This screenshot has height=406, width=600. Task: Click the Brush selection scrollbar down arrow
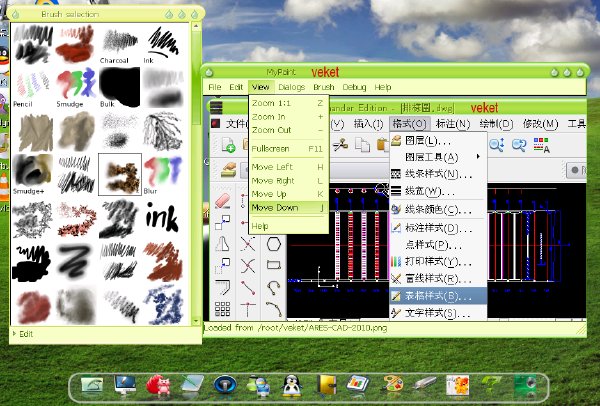click(196, 321)
